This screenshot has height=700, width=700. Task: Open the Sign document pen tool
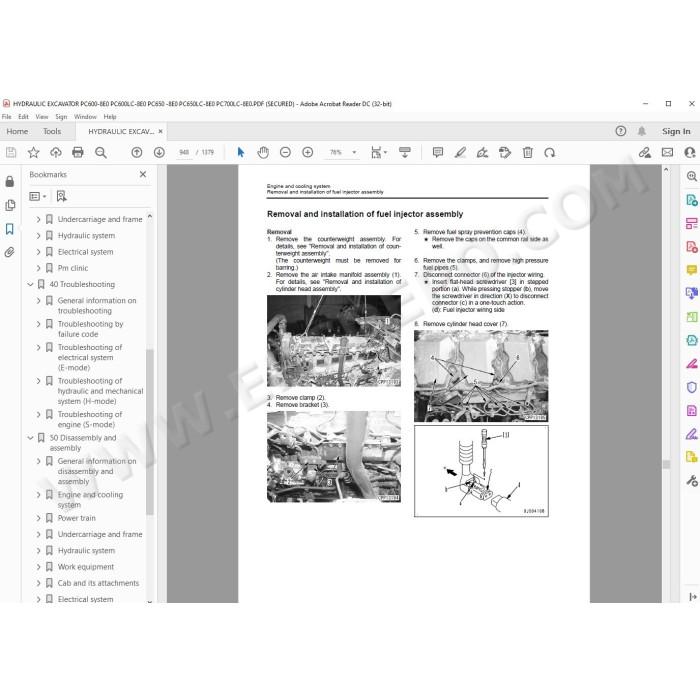[483, 153]
